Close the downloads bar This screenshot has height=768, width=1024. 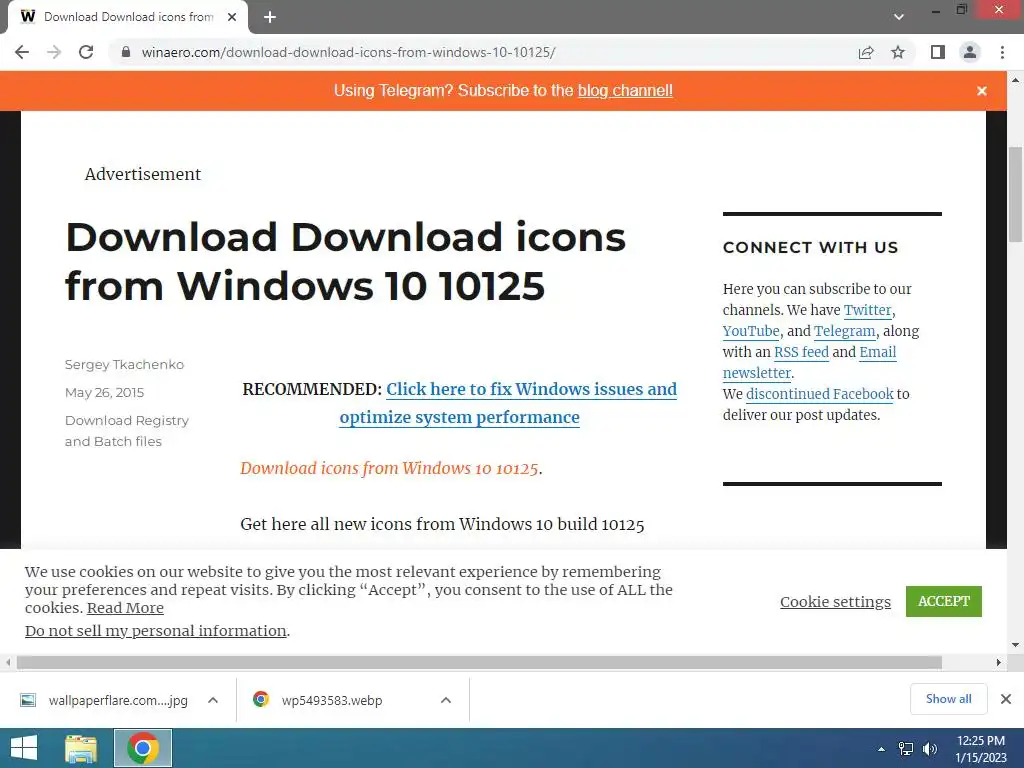[x=1006, y=699]
